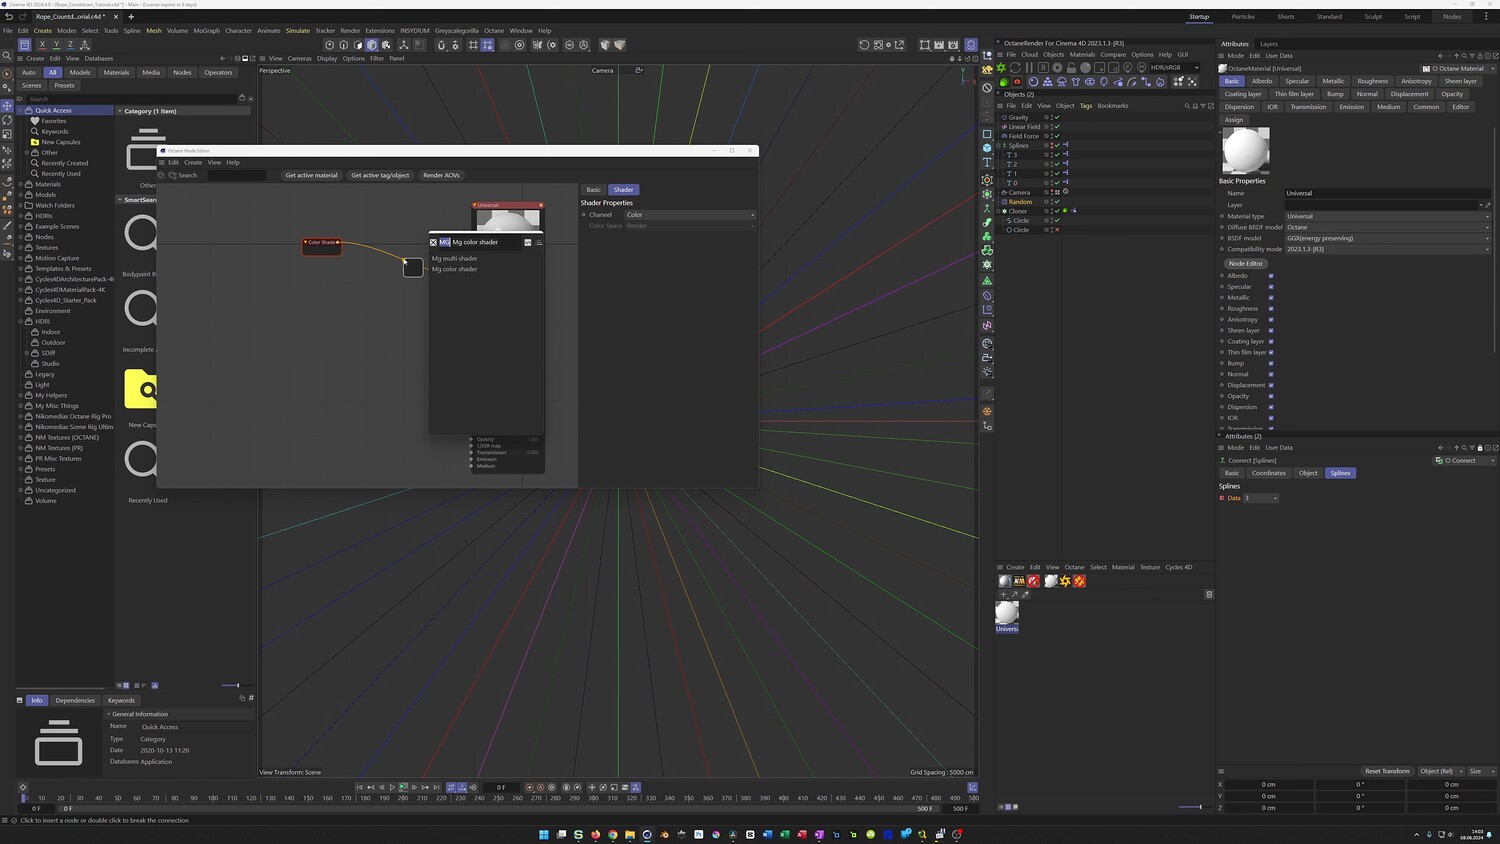
Task: Select the Coordinates tab in Connect attributes
Action: pyautogui.click(x=1269, y=473)
